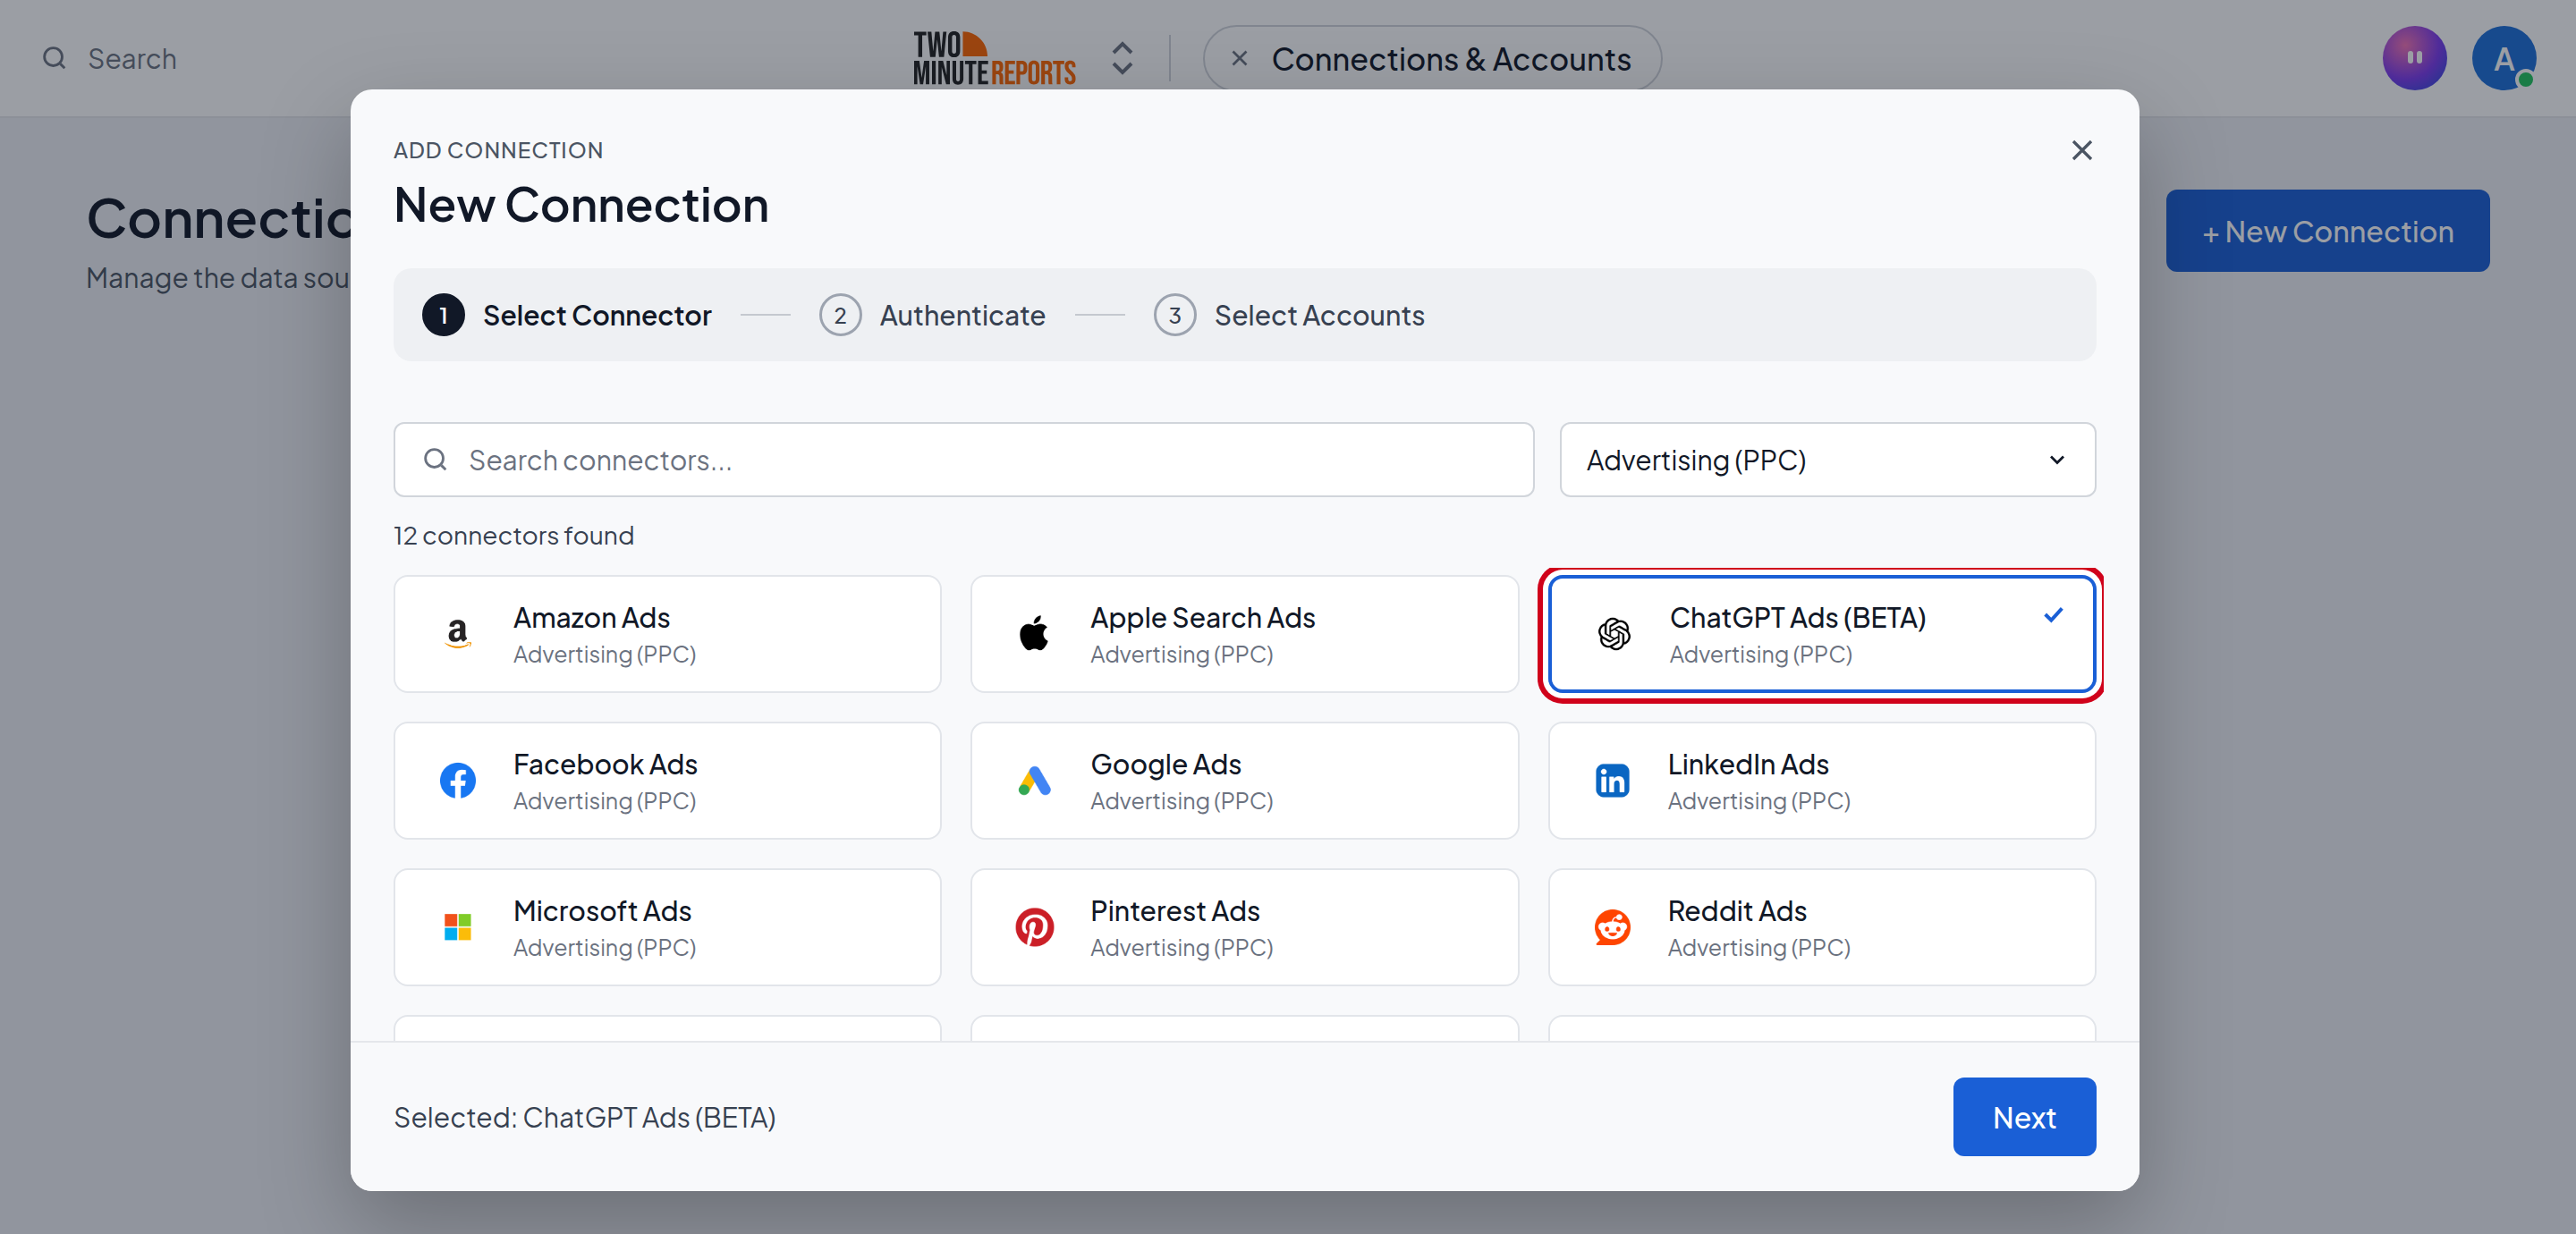Click the Two Minute Reports logo
Image resolution: width=2576 pixels, height=1234 pixels.
tap(994, 58)
